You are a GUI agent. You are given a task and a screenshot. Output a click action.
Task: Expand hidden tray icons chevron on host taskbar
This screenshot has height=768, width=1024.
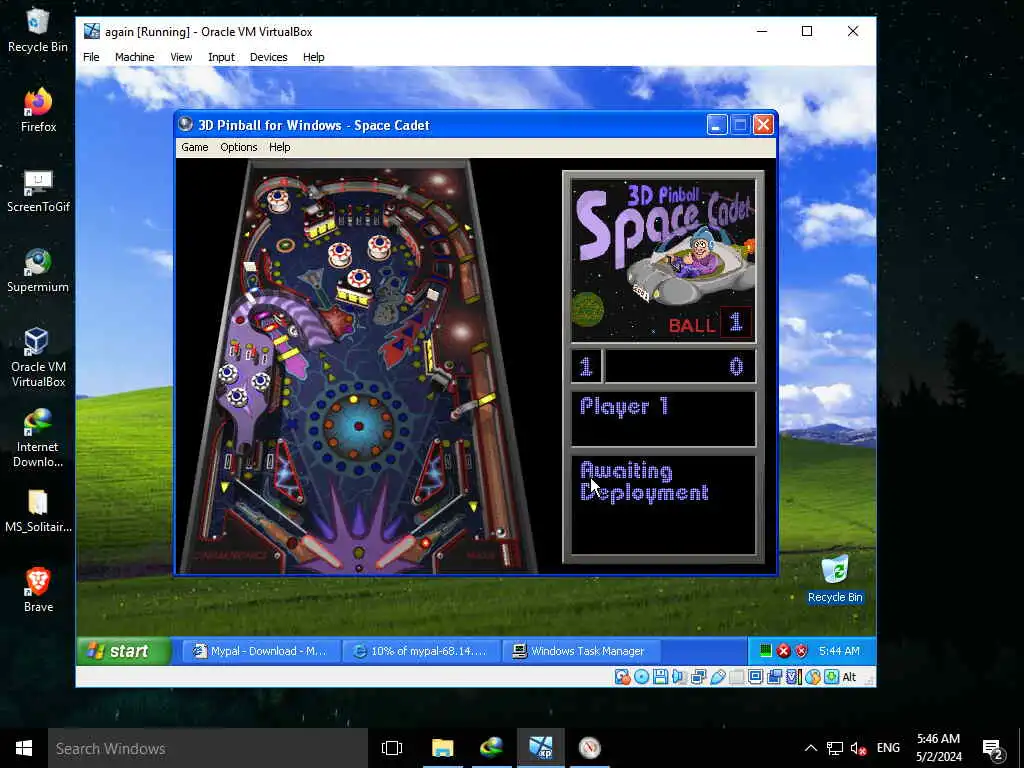point(810,748)
